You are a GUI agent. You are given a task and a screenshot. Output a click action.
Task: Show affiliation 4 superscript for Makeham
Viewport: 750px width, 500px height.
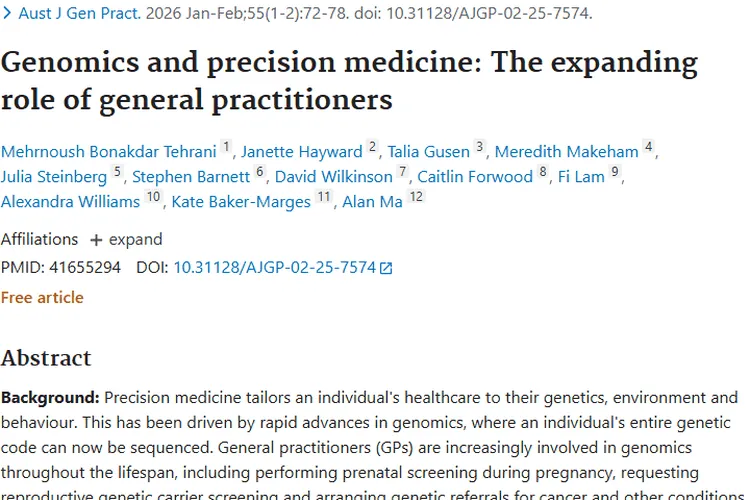[648, 148]
